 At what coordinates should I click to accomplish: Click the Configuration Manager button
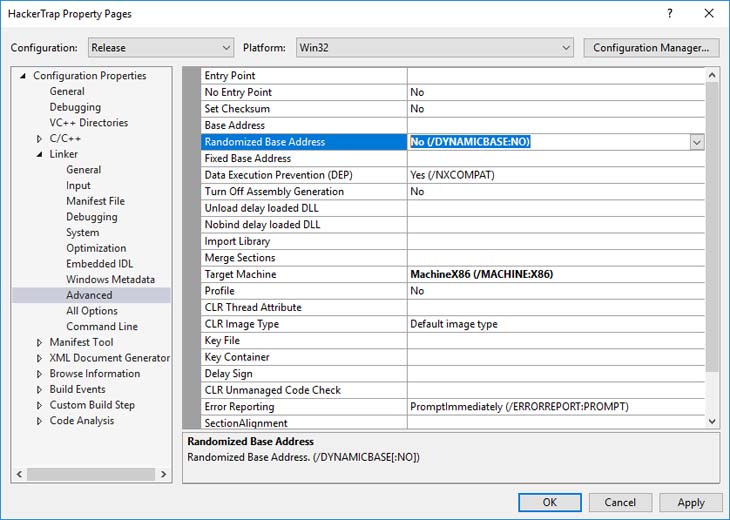coord(651,47)
